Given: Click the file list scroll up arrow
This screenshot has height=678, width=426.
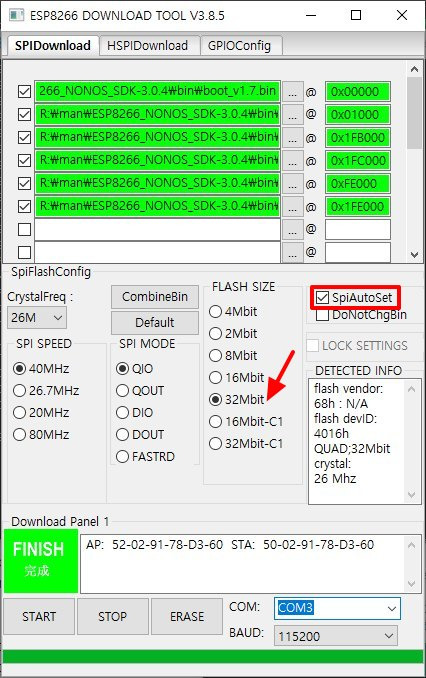Looking at the screenshot, I should [x=414, y=69].
